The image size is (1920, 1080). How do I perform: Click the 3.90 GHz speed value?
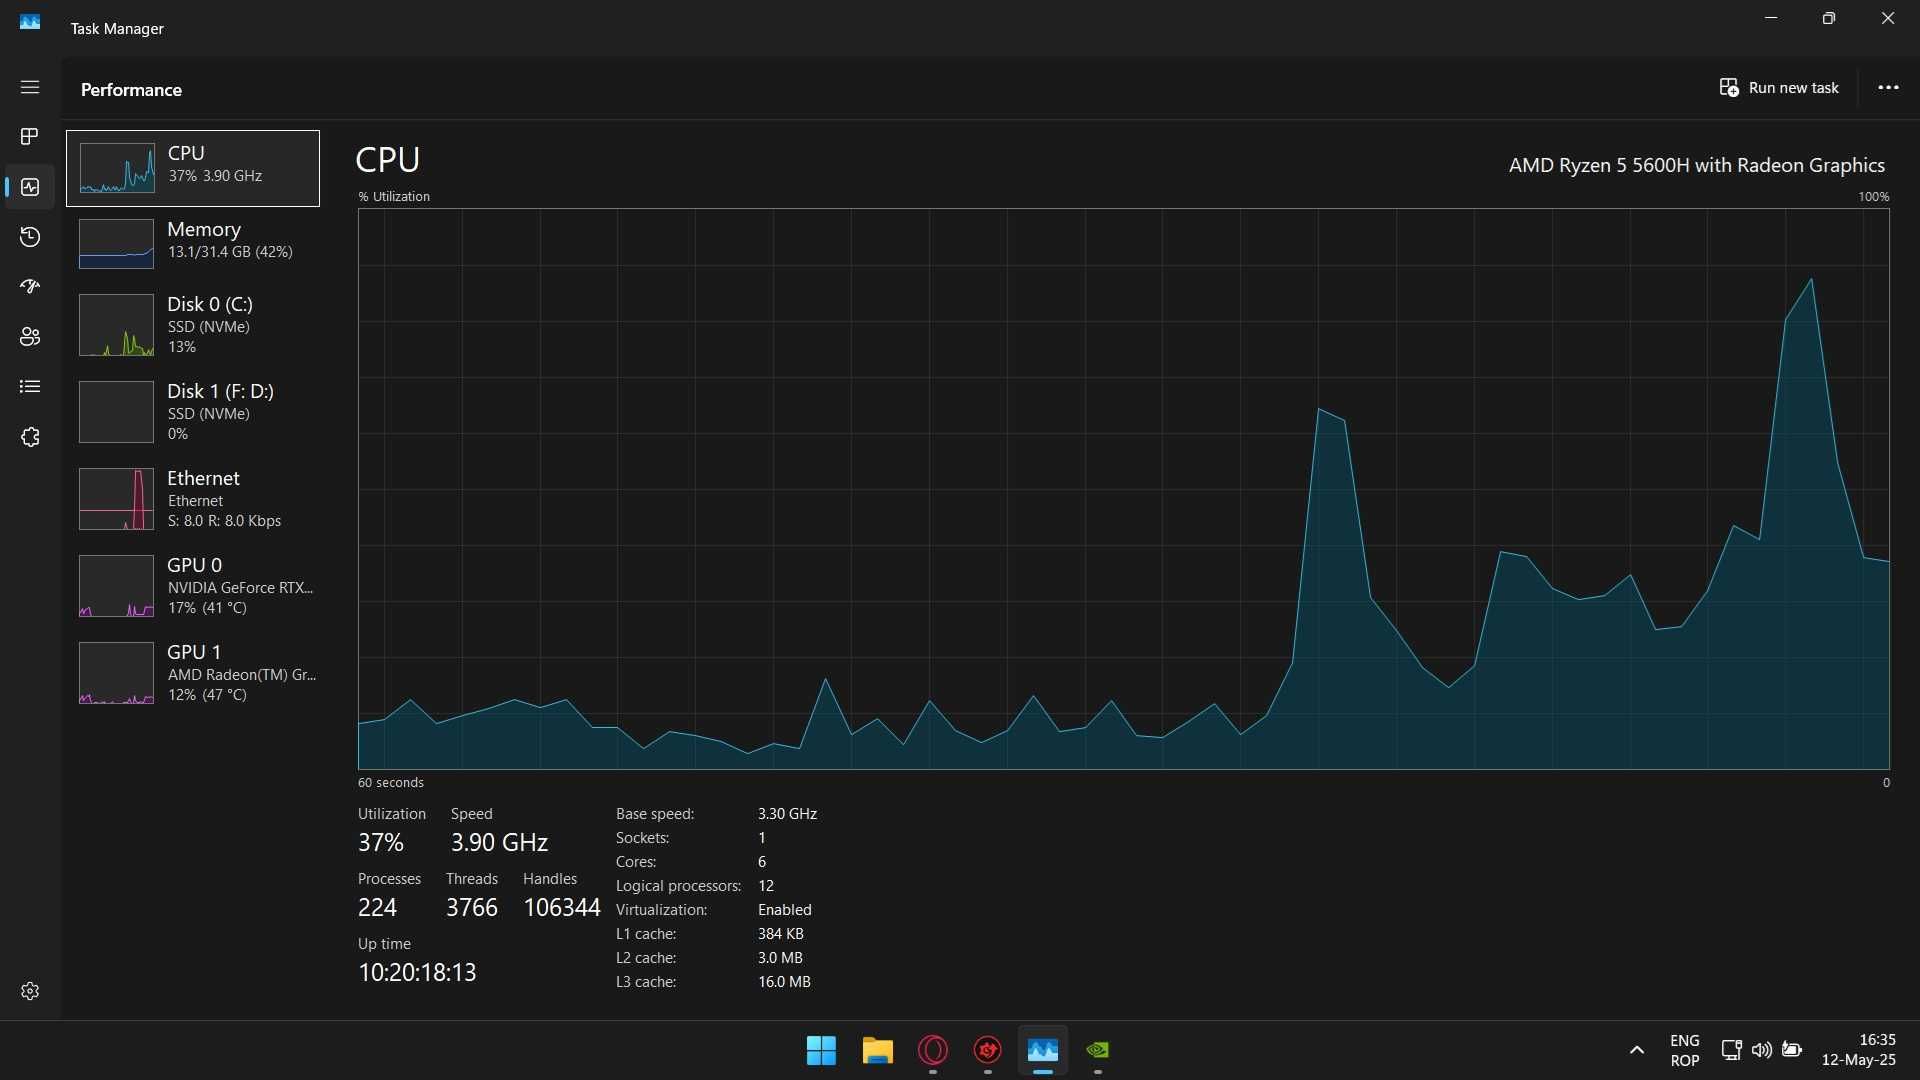point(499,842)
